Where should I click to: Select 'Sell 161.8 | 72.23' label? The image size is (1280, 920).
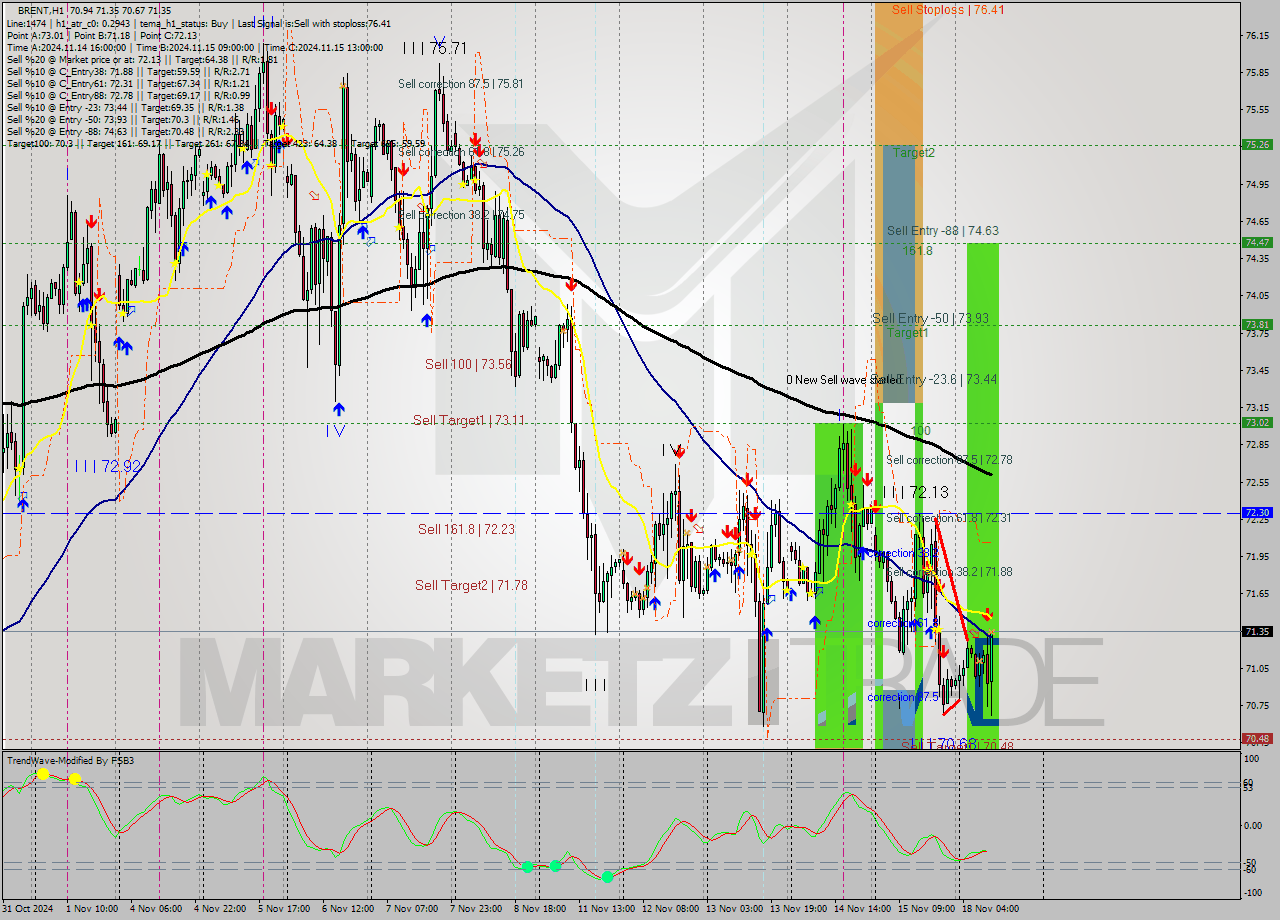[466, 529]
